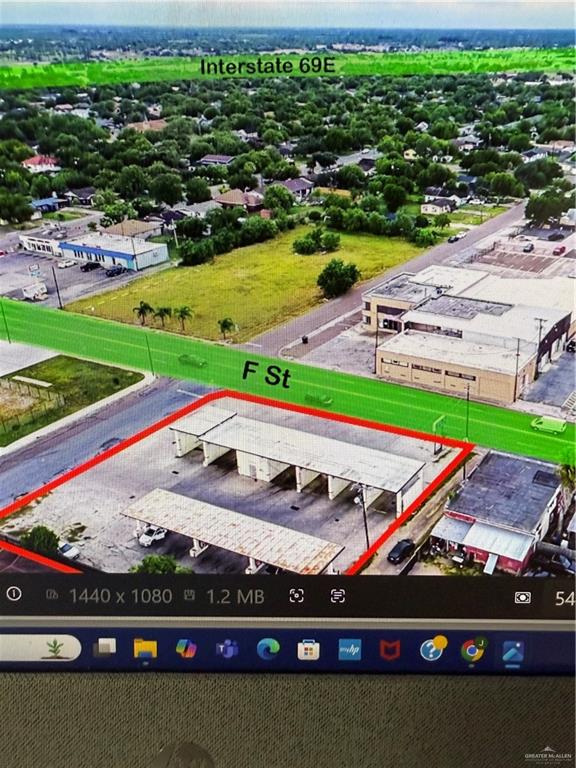
Task: Open the file info icon in Photos status bar
Action: point(14,594)
